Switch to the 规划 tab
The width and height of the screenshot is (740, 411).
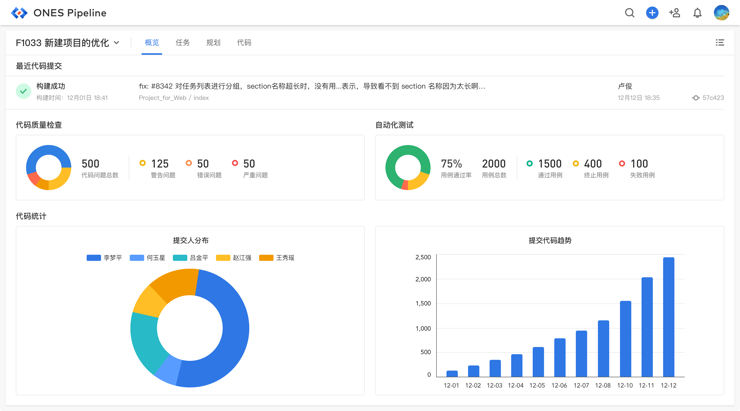click(213, 43)
